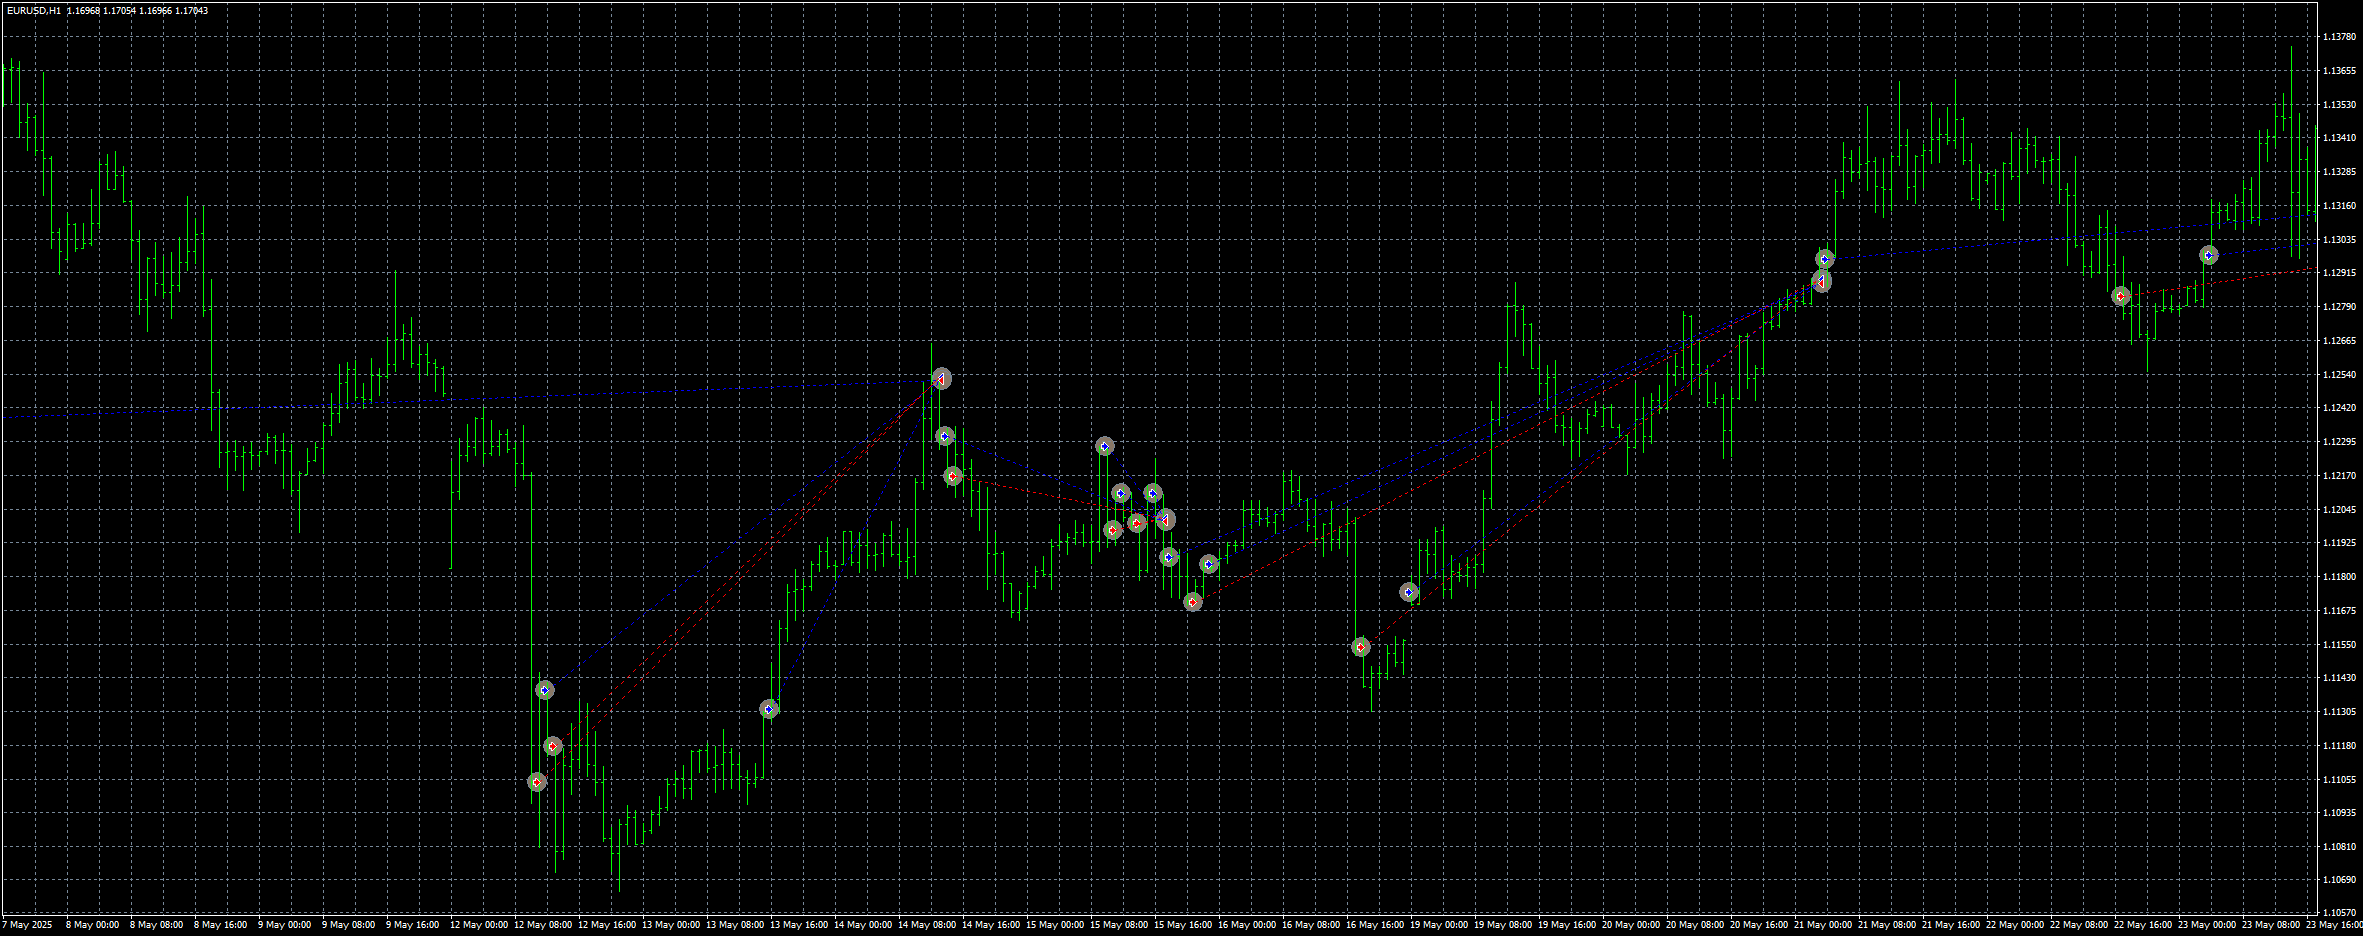Screen dimensions: 2363x936
Task: Click the 20 May 08:00 time axis label
Action: 1694,925
